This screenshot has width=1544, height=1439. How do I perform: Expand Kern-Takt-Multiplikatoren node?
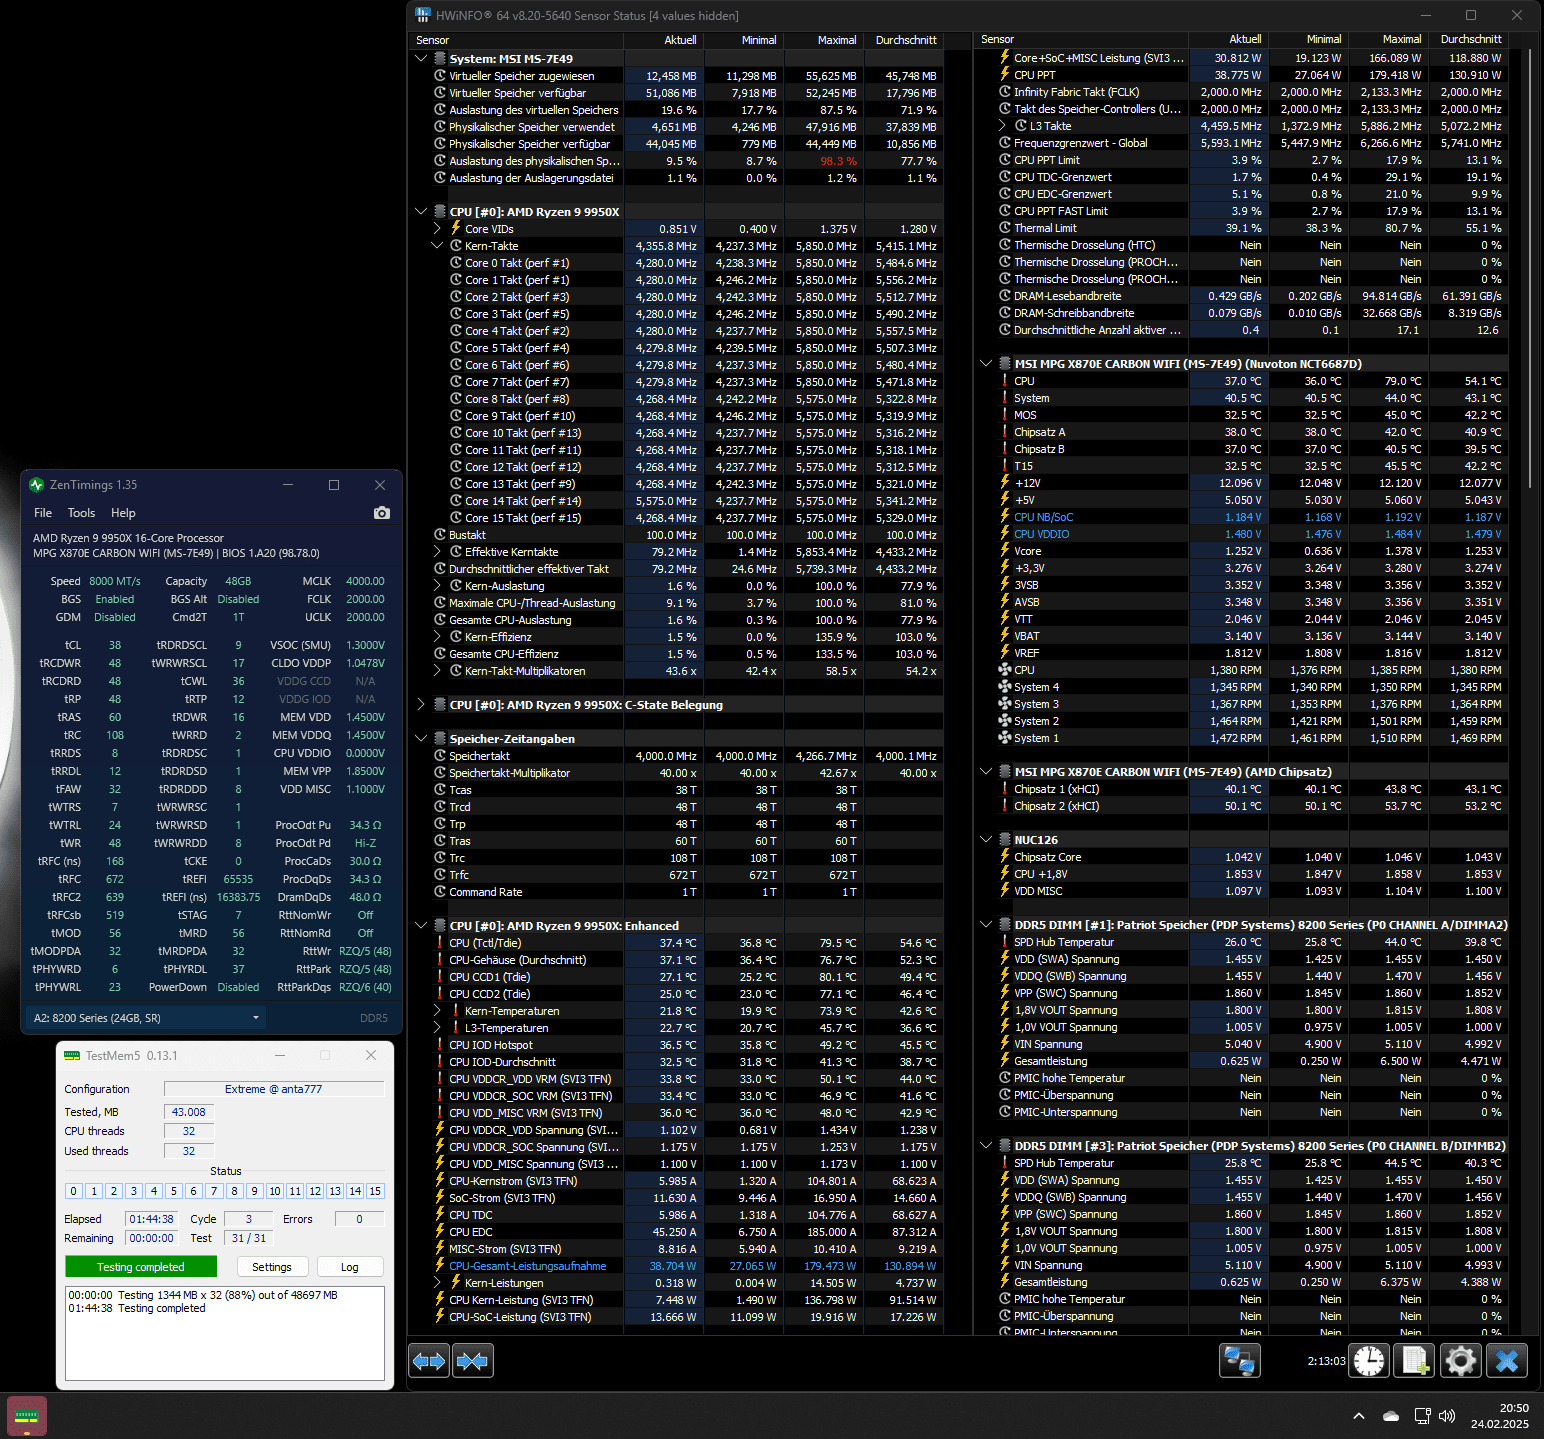pyautogui.click(x=437, y=671)
